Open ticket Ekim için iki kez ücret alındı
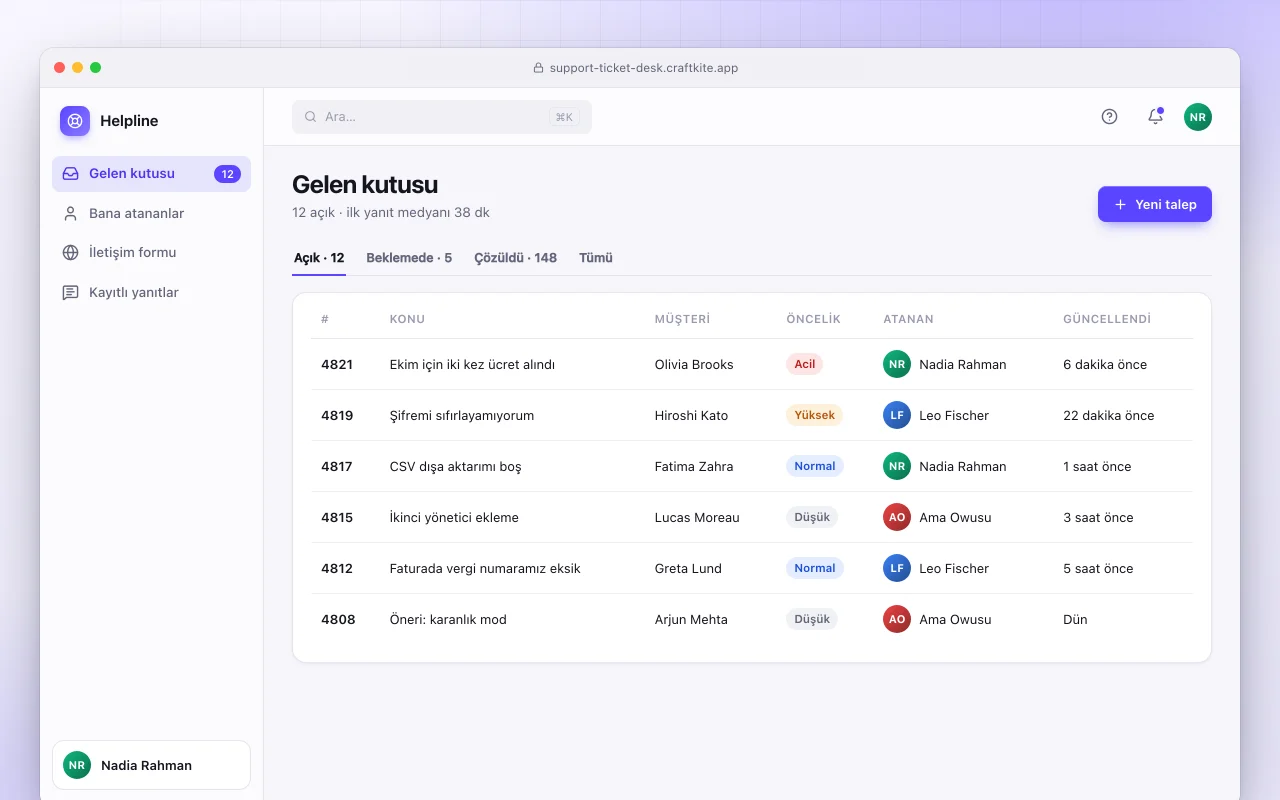Screen dimensions: 1280x800 coord(472,365)
